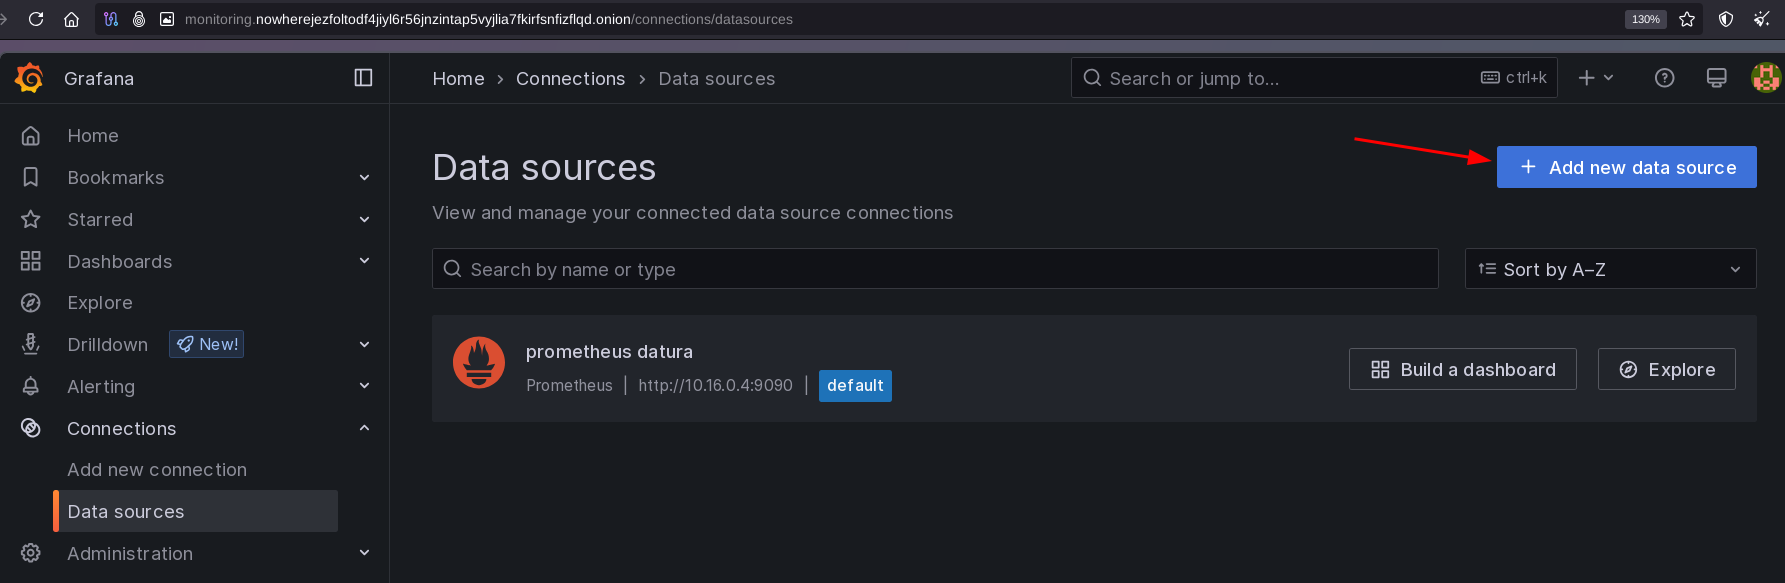
Task: Click the Add new data source button
Action: pyautogui.click(x=1626, y=167)
